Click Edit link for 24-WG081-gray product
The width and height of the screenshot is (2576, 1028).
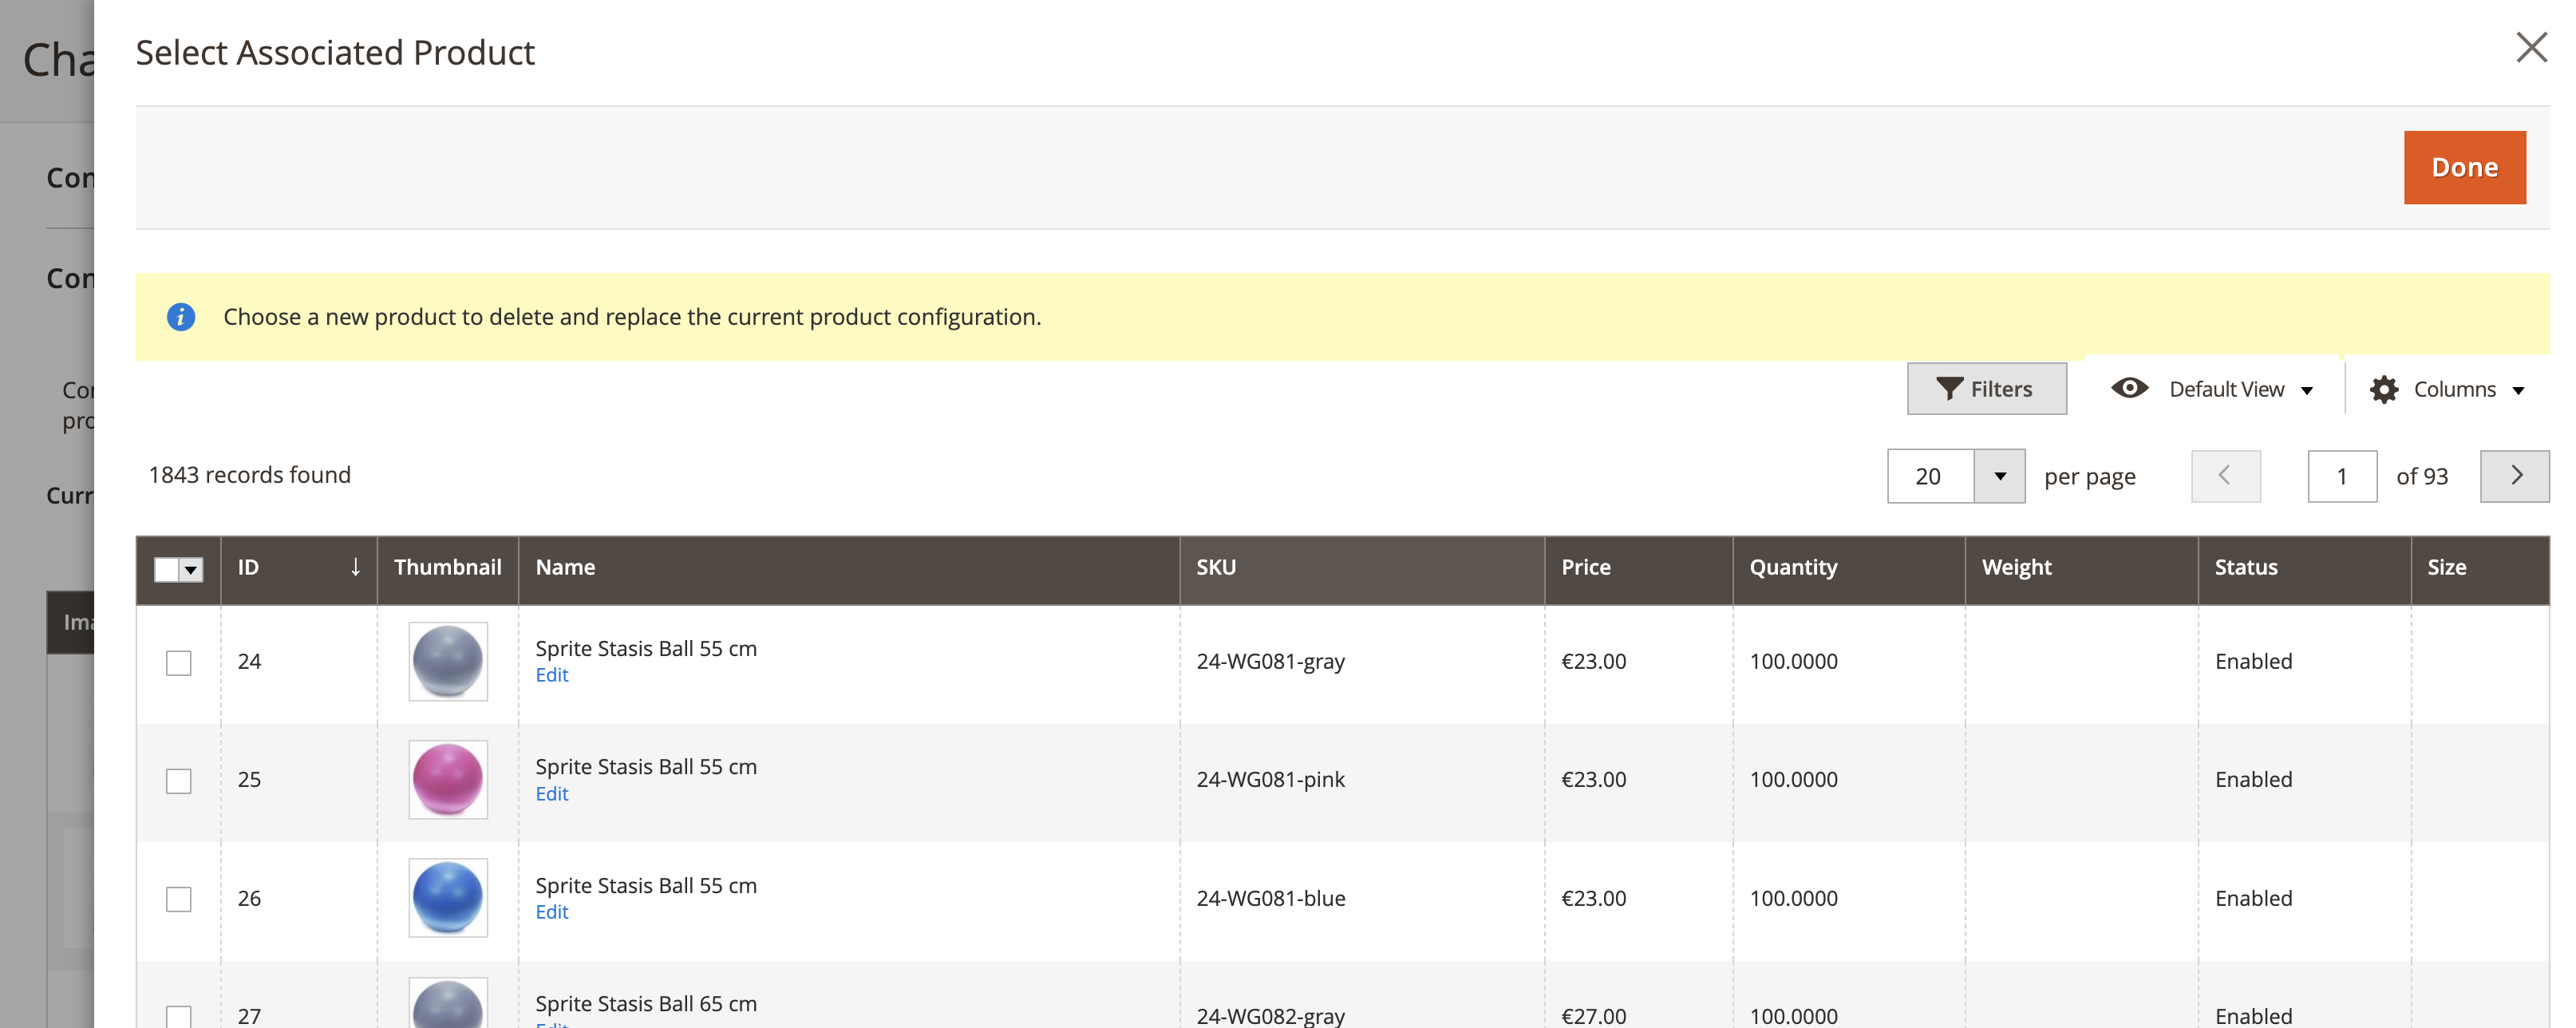click(552, 675)
